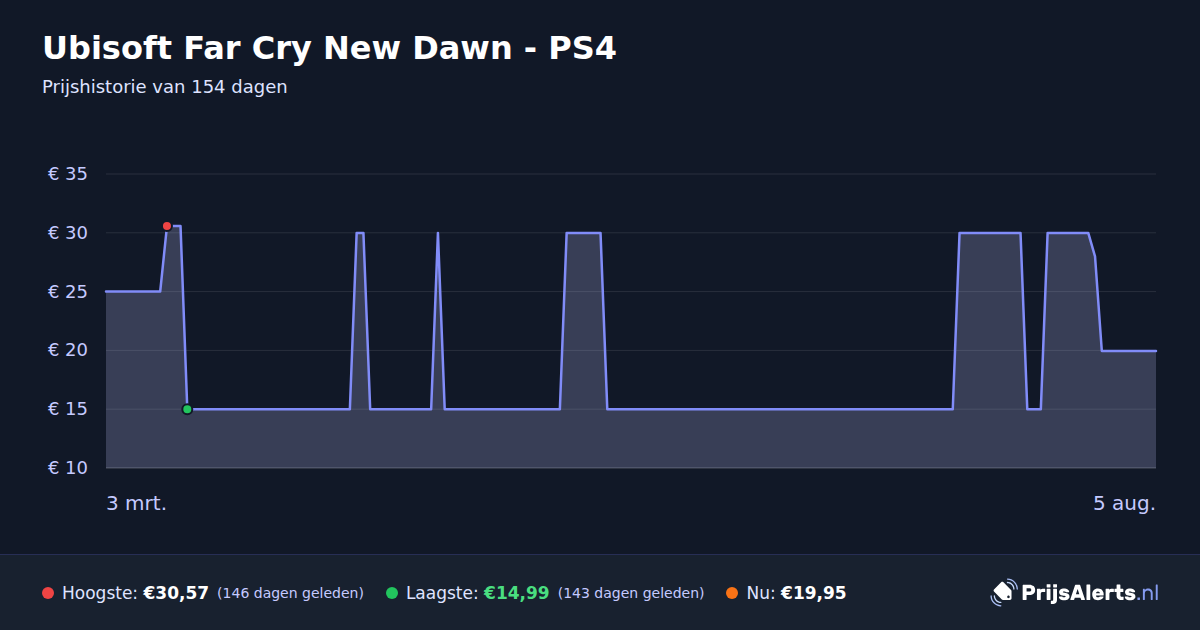Click the € 35 axis label
Viewport: 1200px width, 630px height.
tap(68, 174)
